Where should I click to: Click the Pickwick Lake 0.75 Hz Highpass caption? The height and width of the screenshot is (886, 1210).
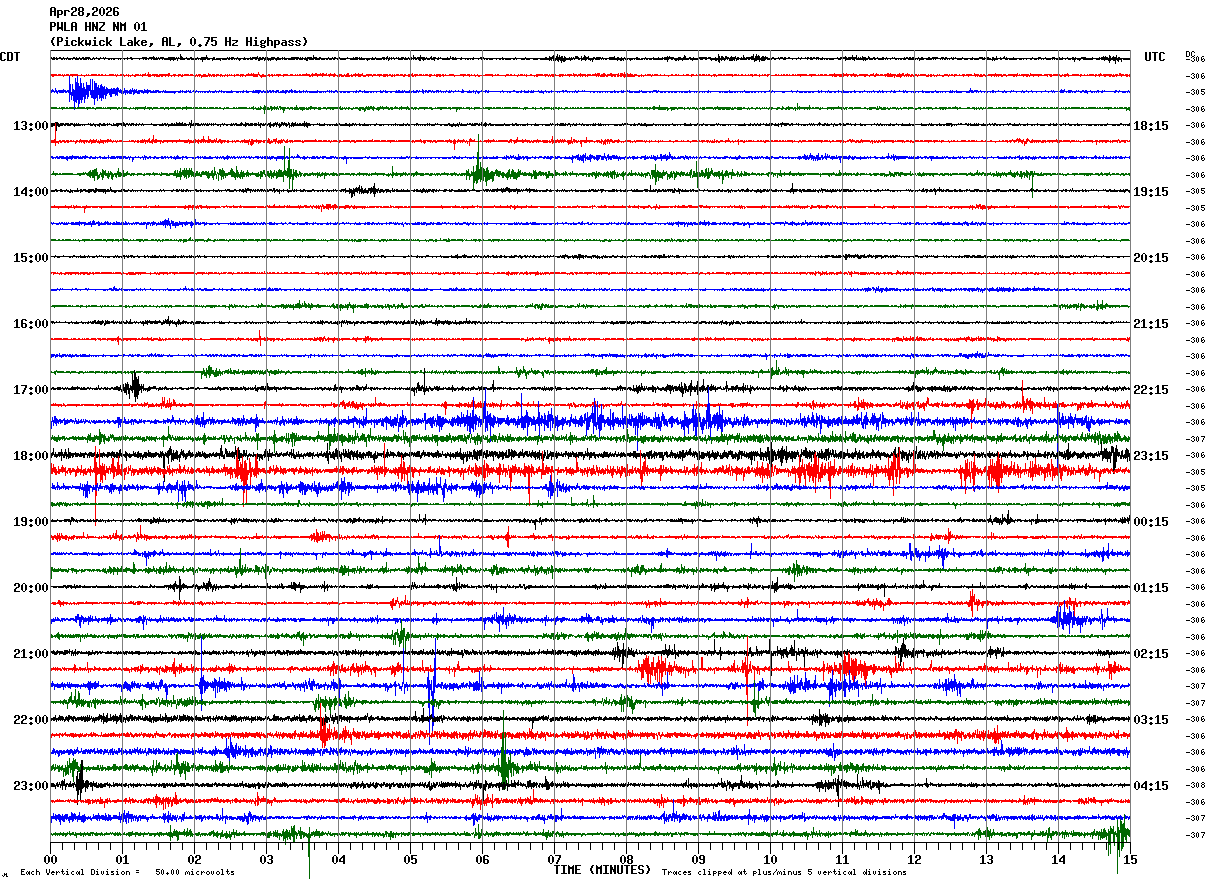(179, 42)
